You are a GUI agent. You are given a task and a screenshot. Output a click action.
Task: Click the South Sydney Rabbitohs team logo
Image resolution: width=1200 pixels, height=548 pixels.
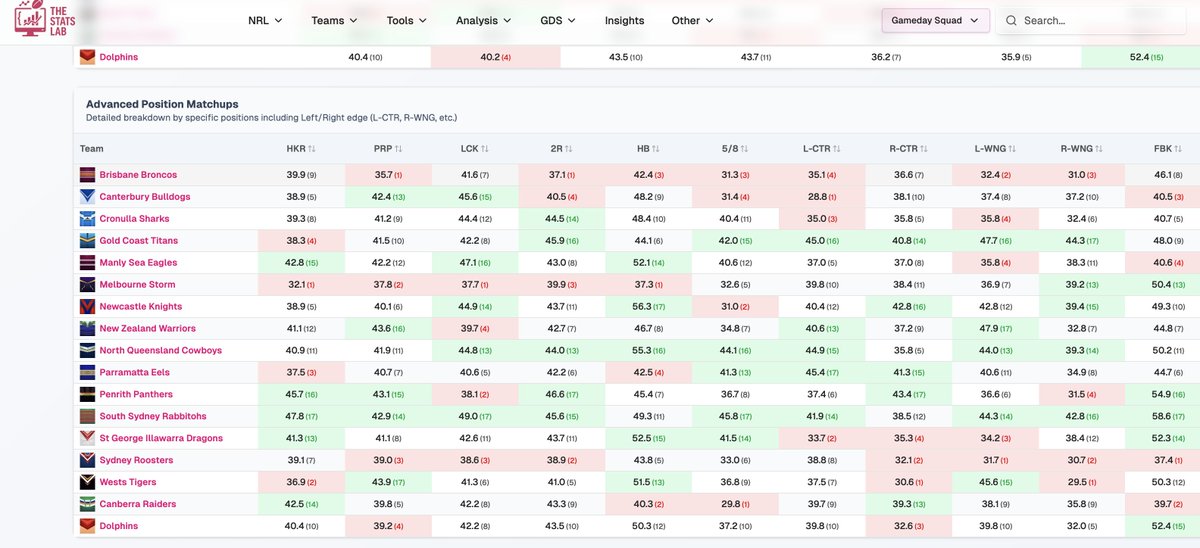88,417
